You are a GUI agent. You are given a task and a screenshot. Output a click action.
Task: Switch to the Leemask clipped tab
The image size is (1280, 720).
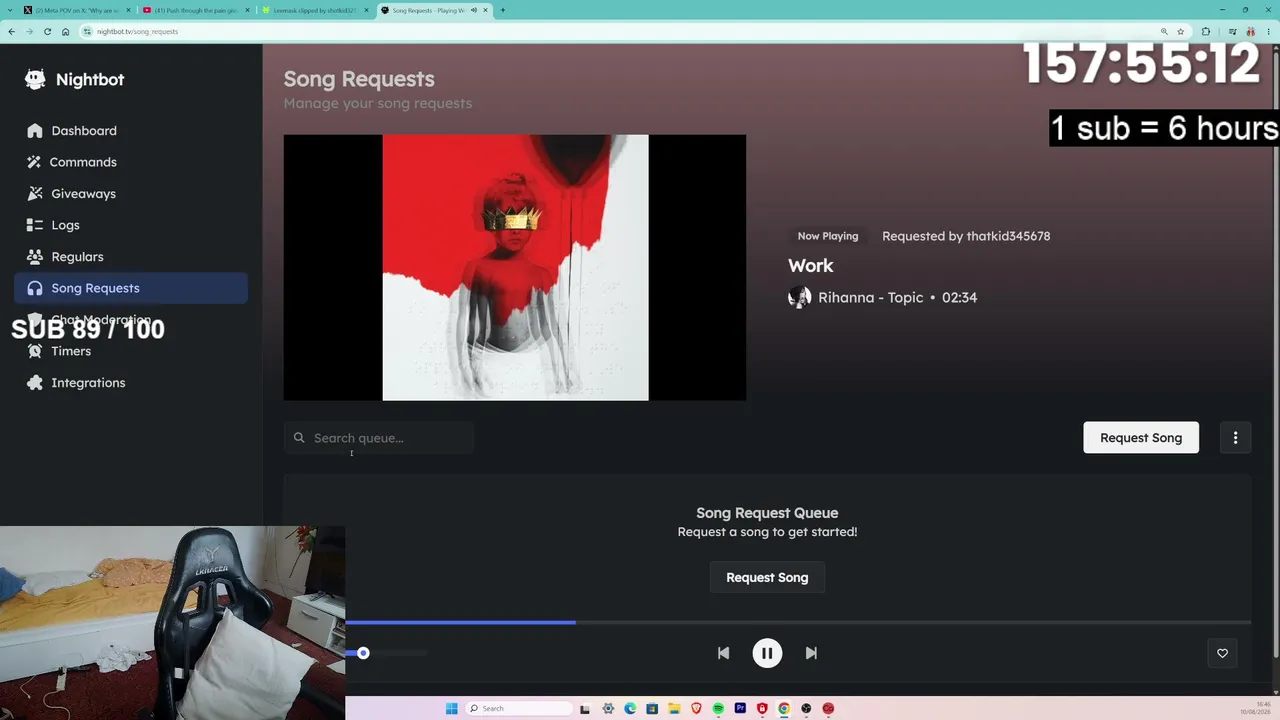coord(314,10)
